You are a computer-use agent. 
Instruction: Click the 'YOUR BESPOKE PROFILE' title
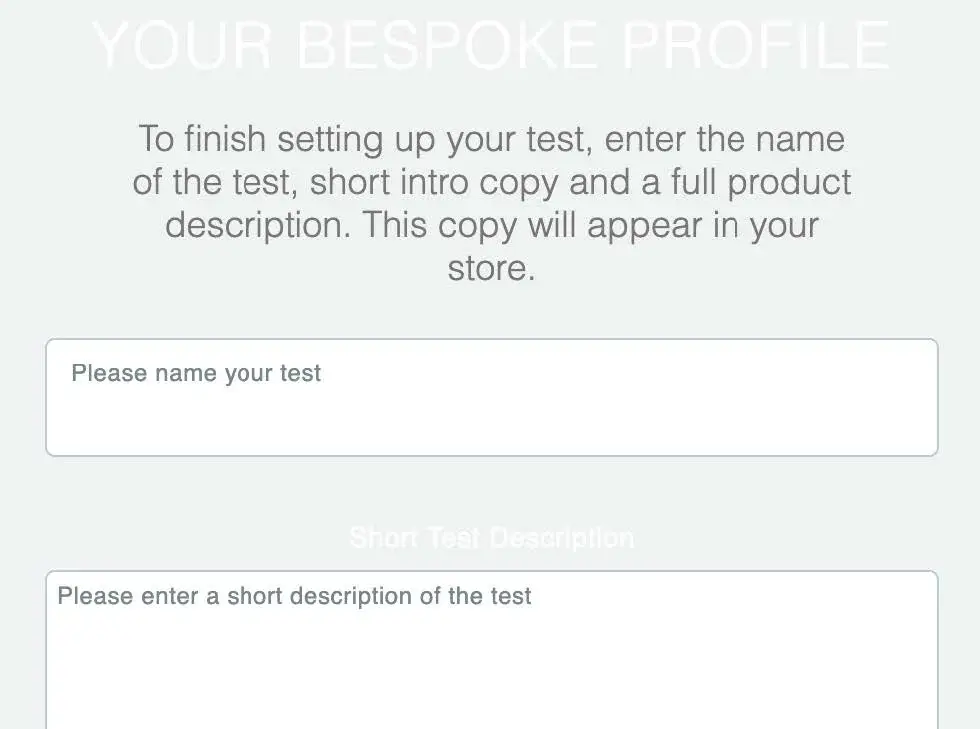click(x=490, y=44)
